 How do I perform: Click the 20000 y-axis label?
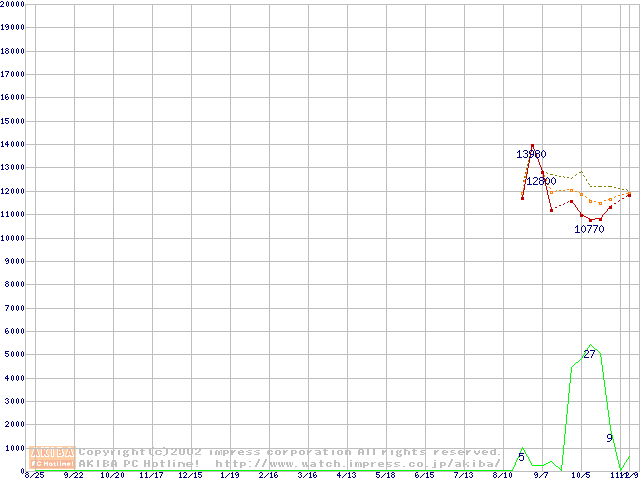[x=13, y=4]
